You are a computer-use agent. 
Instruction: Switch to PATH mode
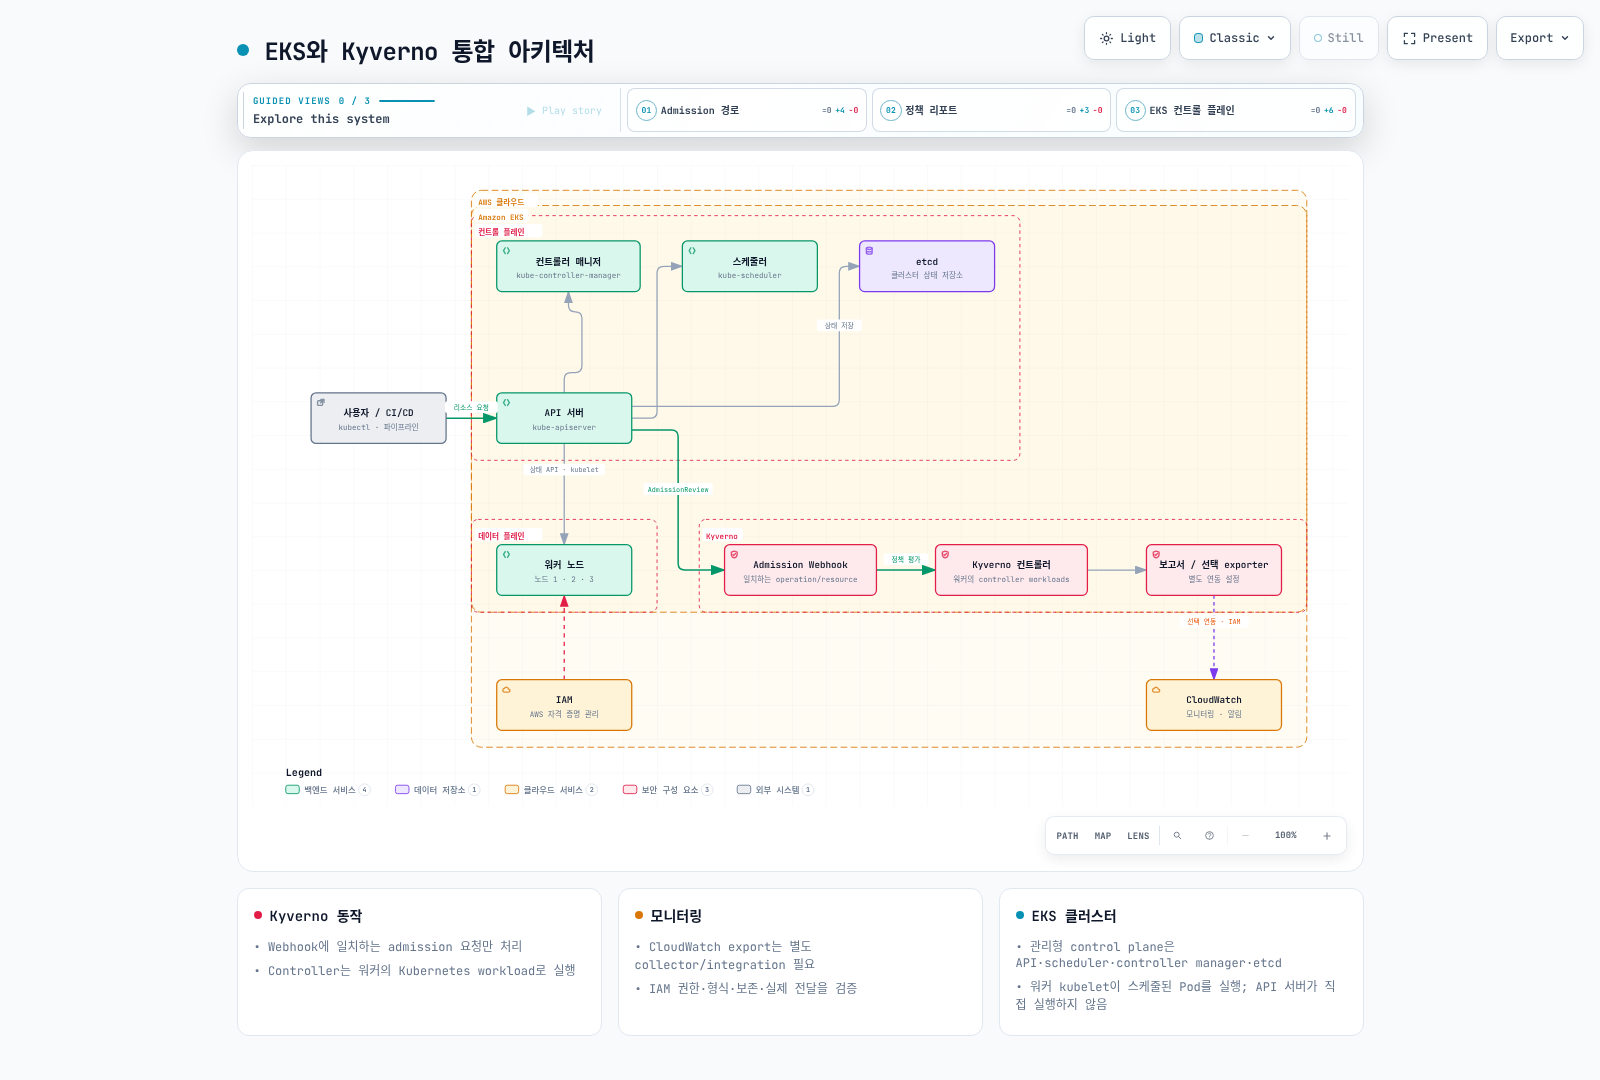point(1067,836)
